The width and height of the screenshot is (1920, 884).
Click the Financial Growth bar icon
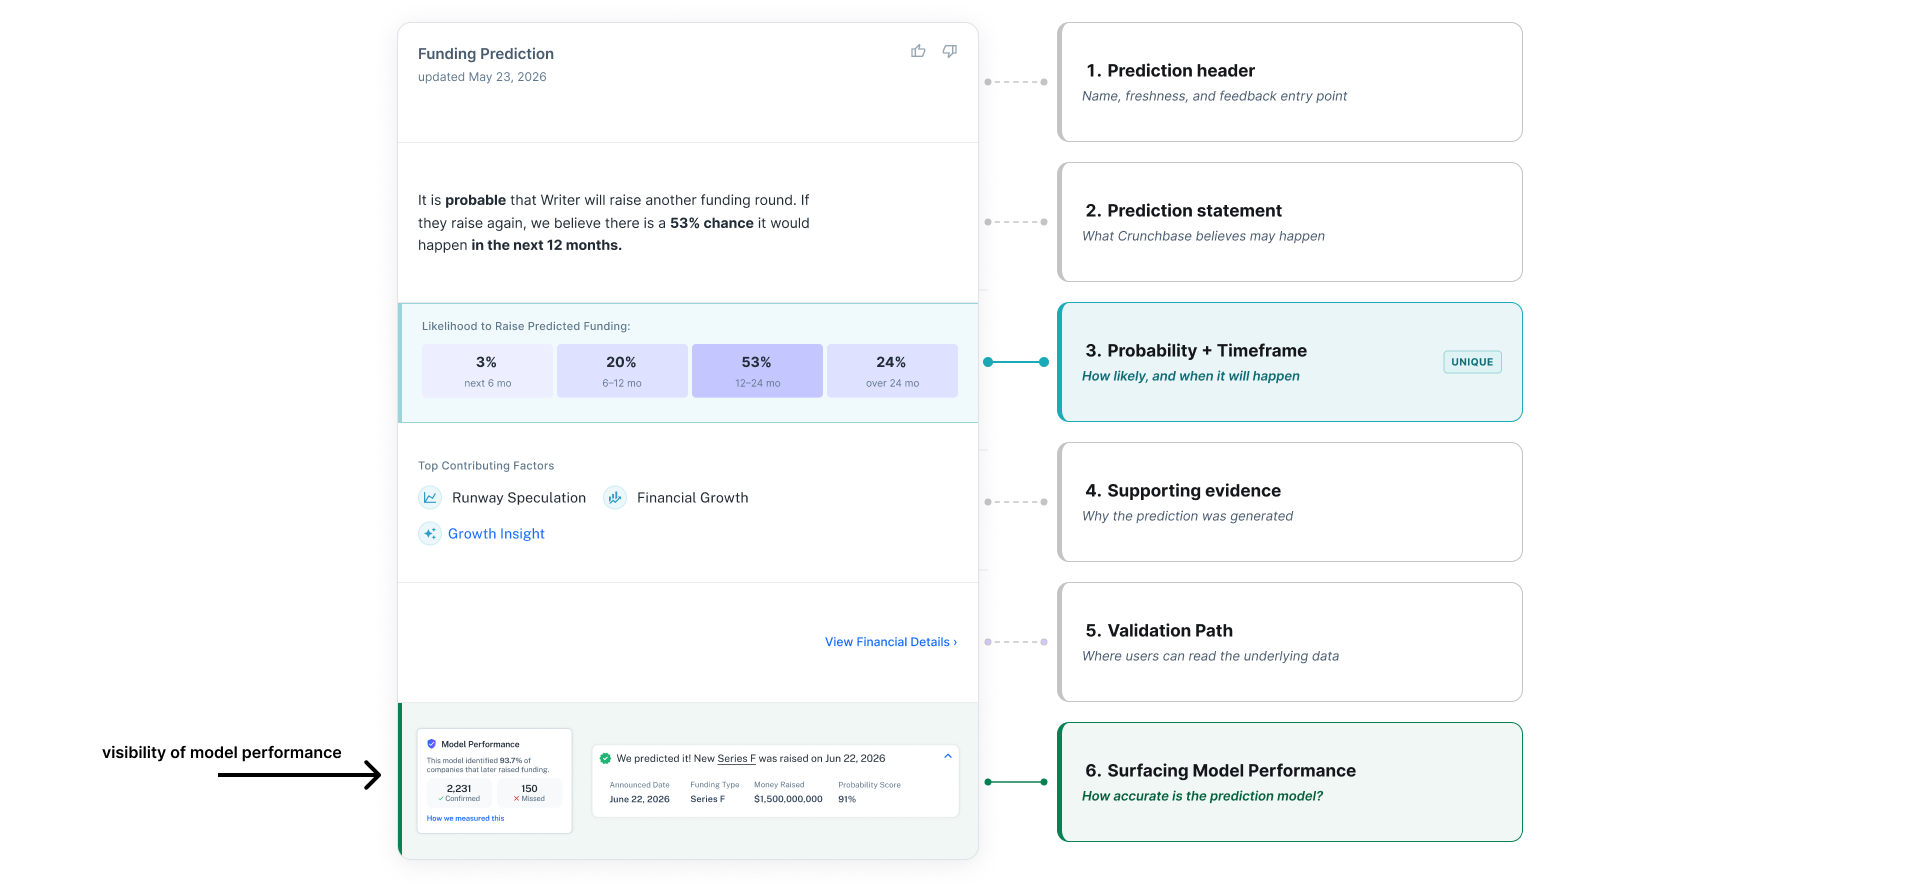(615, 497)
